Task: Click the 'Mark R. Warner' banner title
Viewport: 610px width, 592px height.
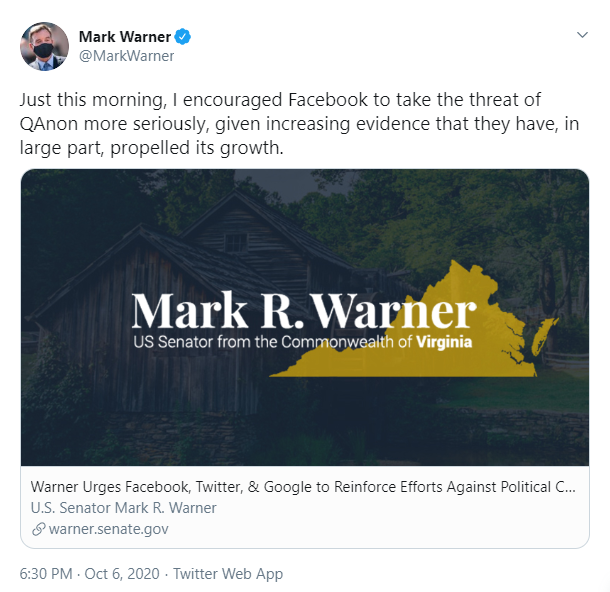Action: [304, 311]
